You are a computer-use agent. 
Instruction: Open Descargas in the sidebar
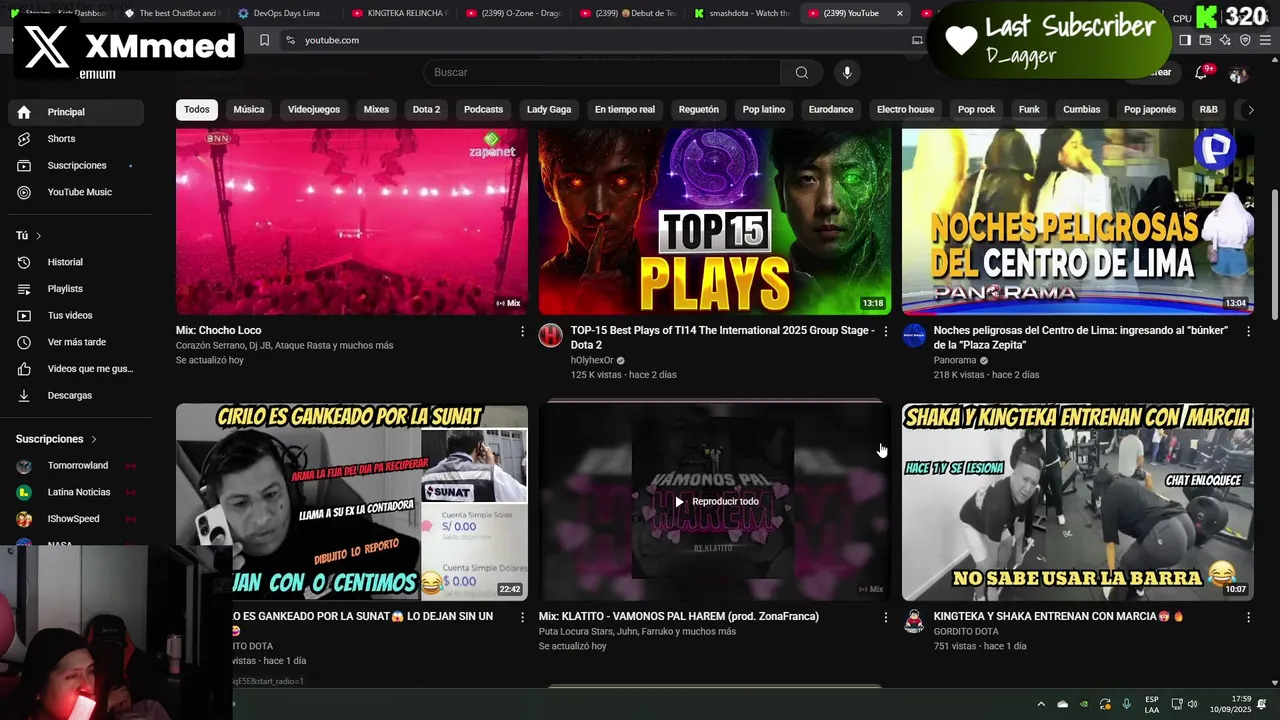click(x=76, y=395)
